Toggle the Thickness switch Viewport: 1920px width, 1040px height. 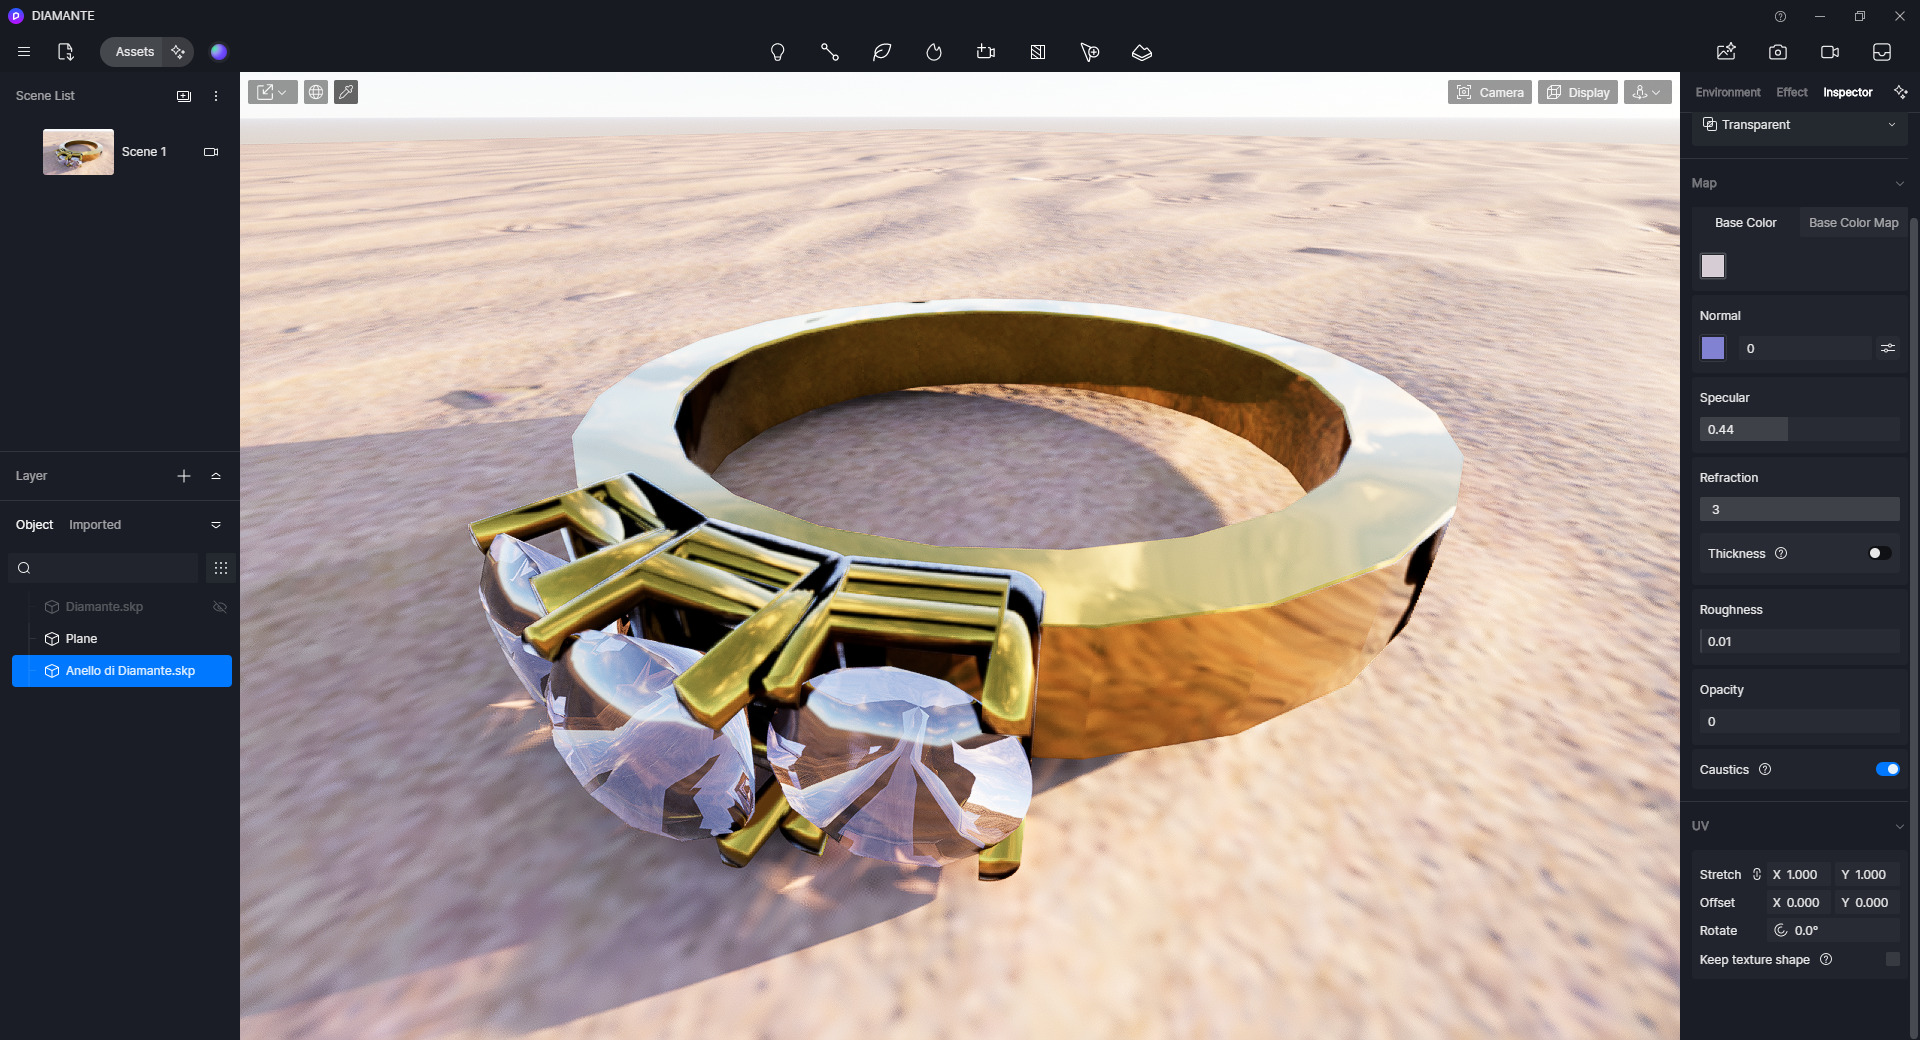point(1880,554)
